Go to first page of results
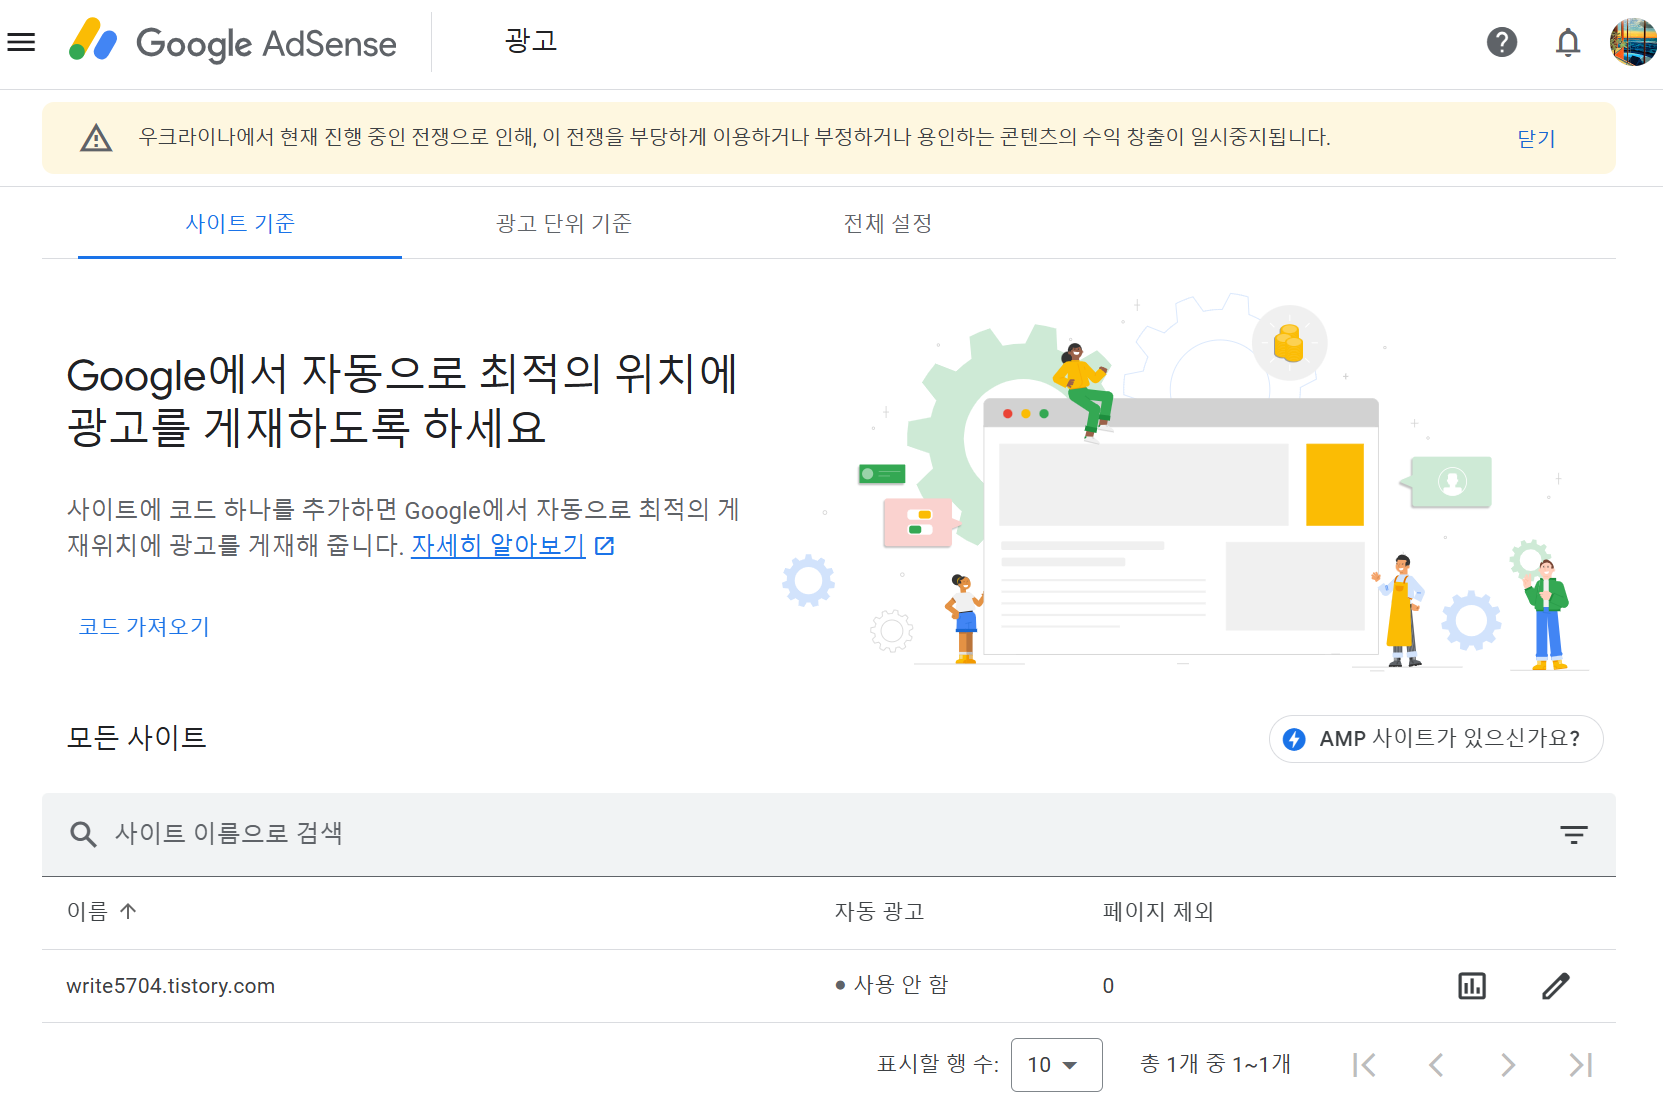 coord(1364,1065)
